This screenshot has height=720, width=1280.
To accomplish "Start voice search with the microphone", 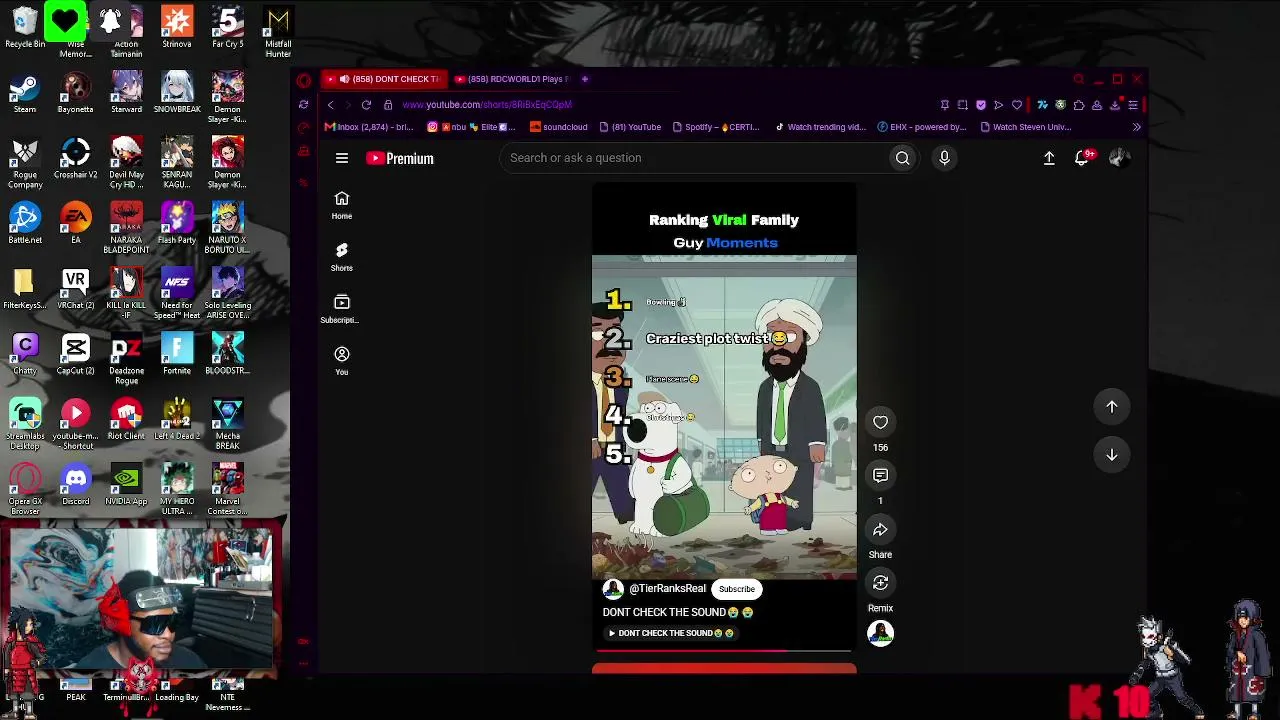I will (x=944, y=158).
